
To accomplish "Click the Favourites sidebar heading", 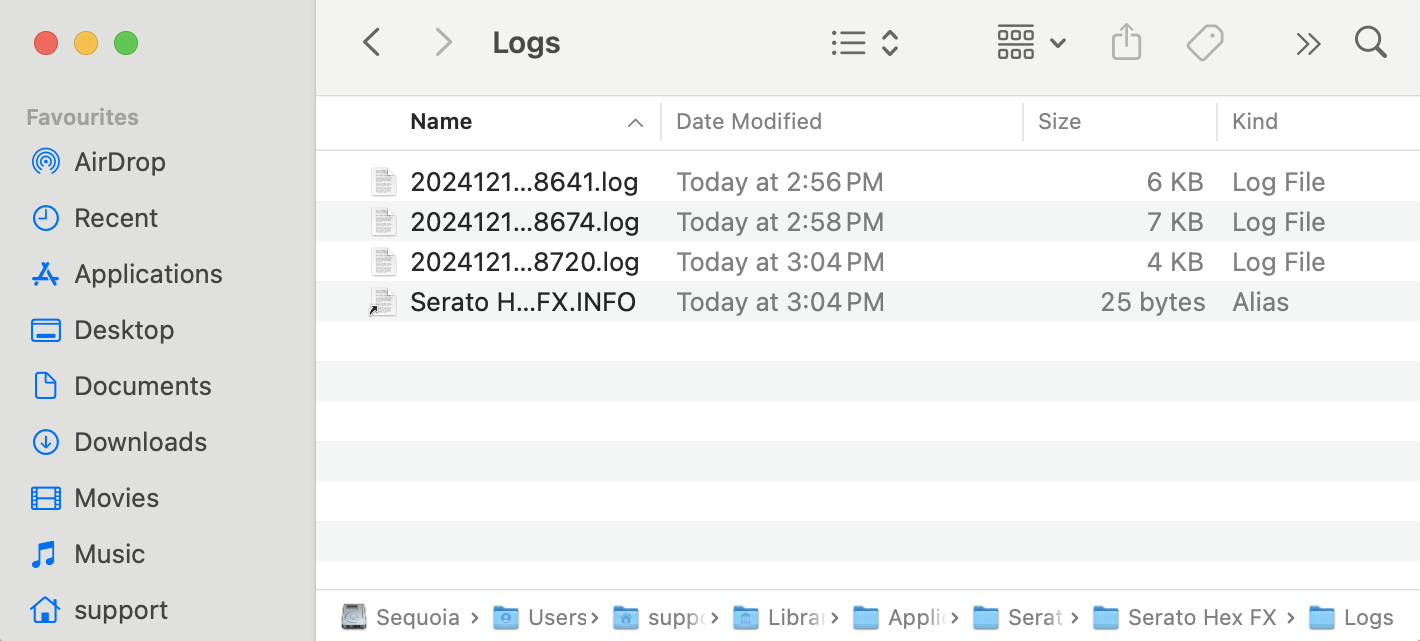I will click(82, 117).
